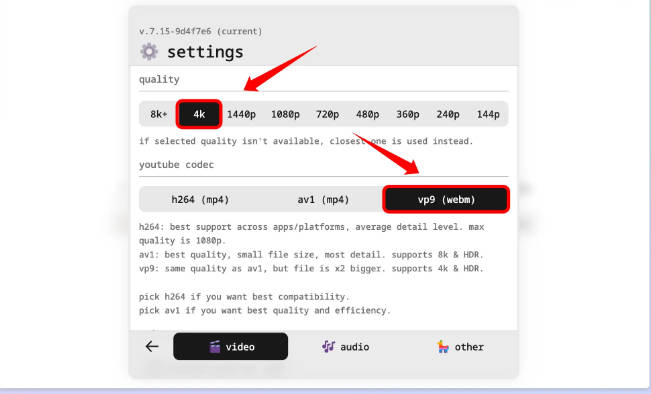Switch to the audio tab
The height and width of the screenshot is (394, 651).
click(x=345, y=346)
